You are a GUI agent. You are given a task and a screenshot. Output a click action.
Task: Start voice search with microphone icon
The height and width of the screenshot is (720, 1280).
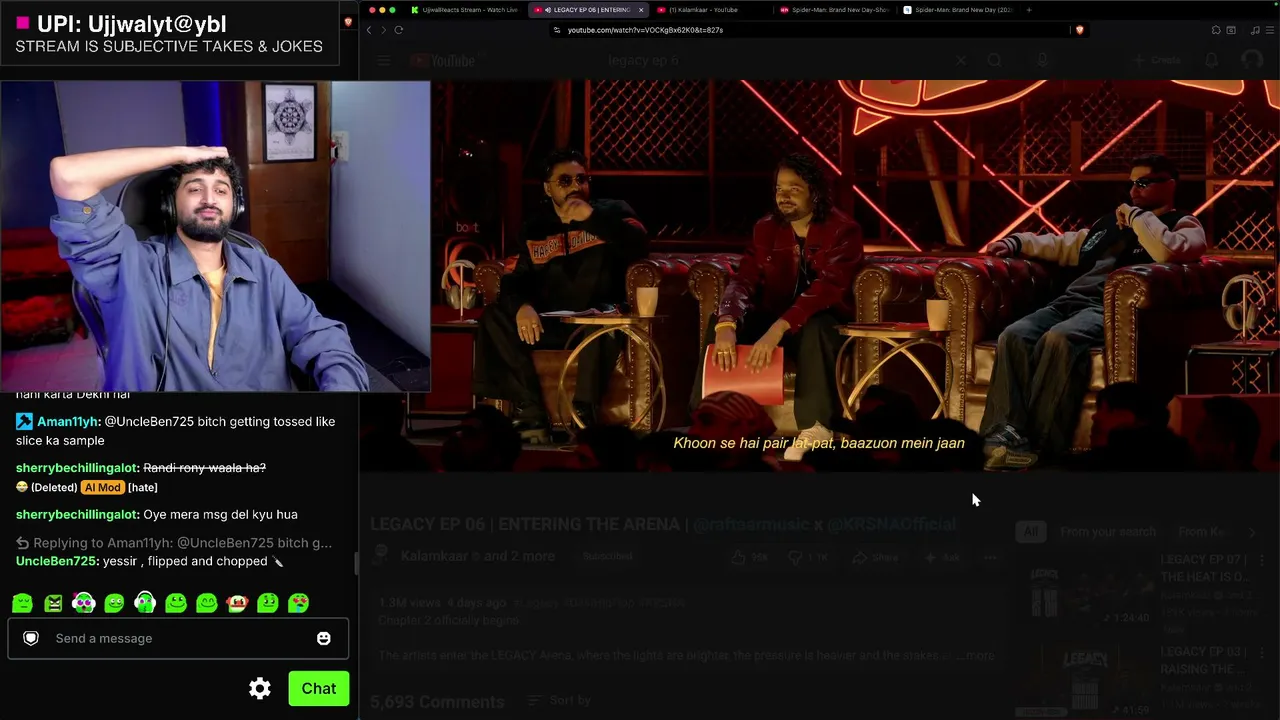tap(1042, 61)
